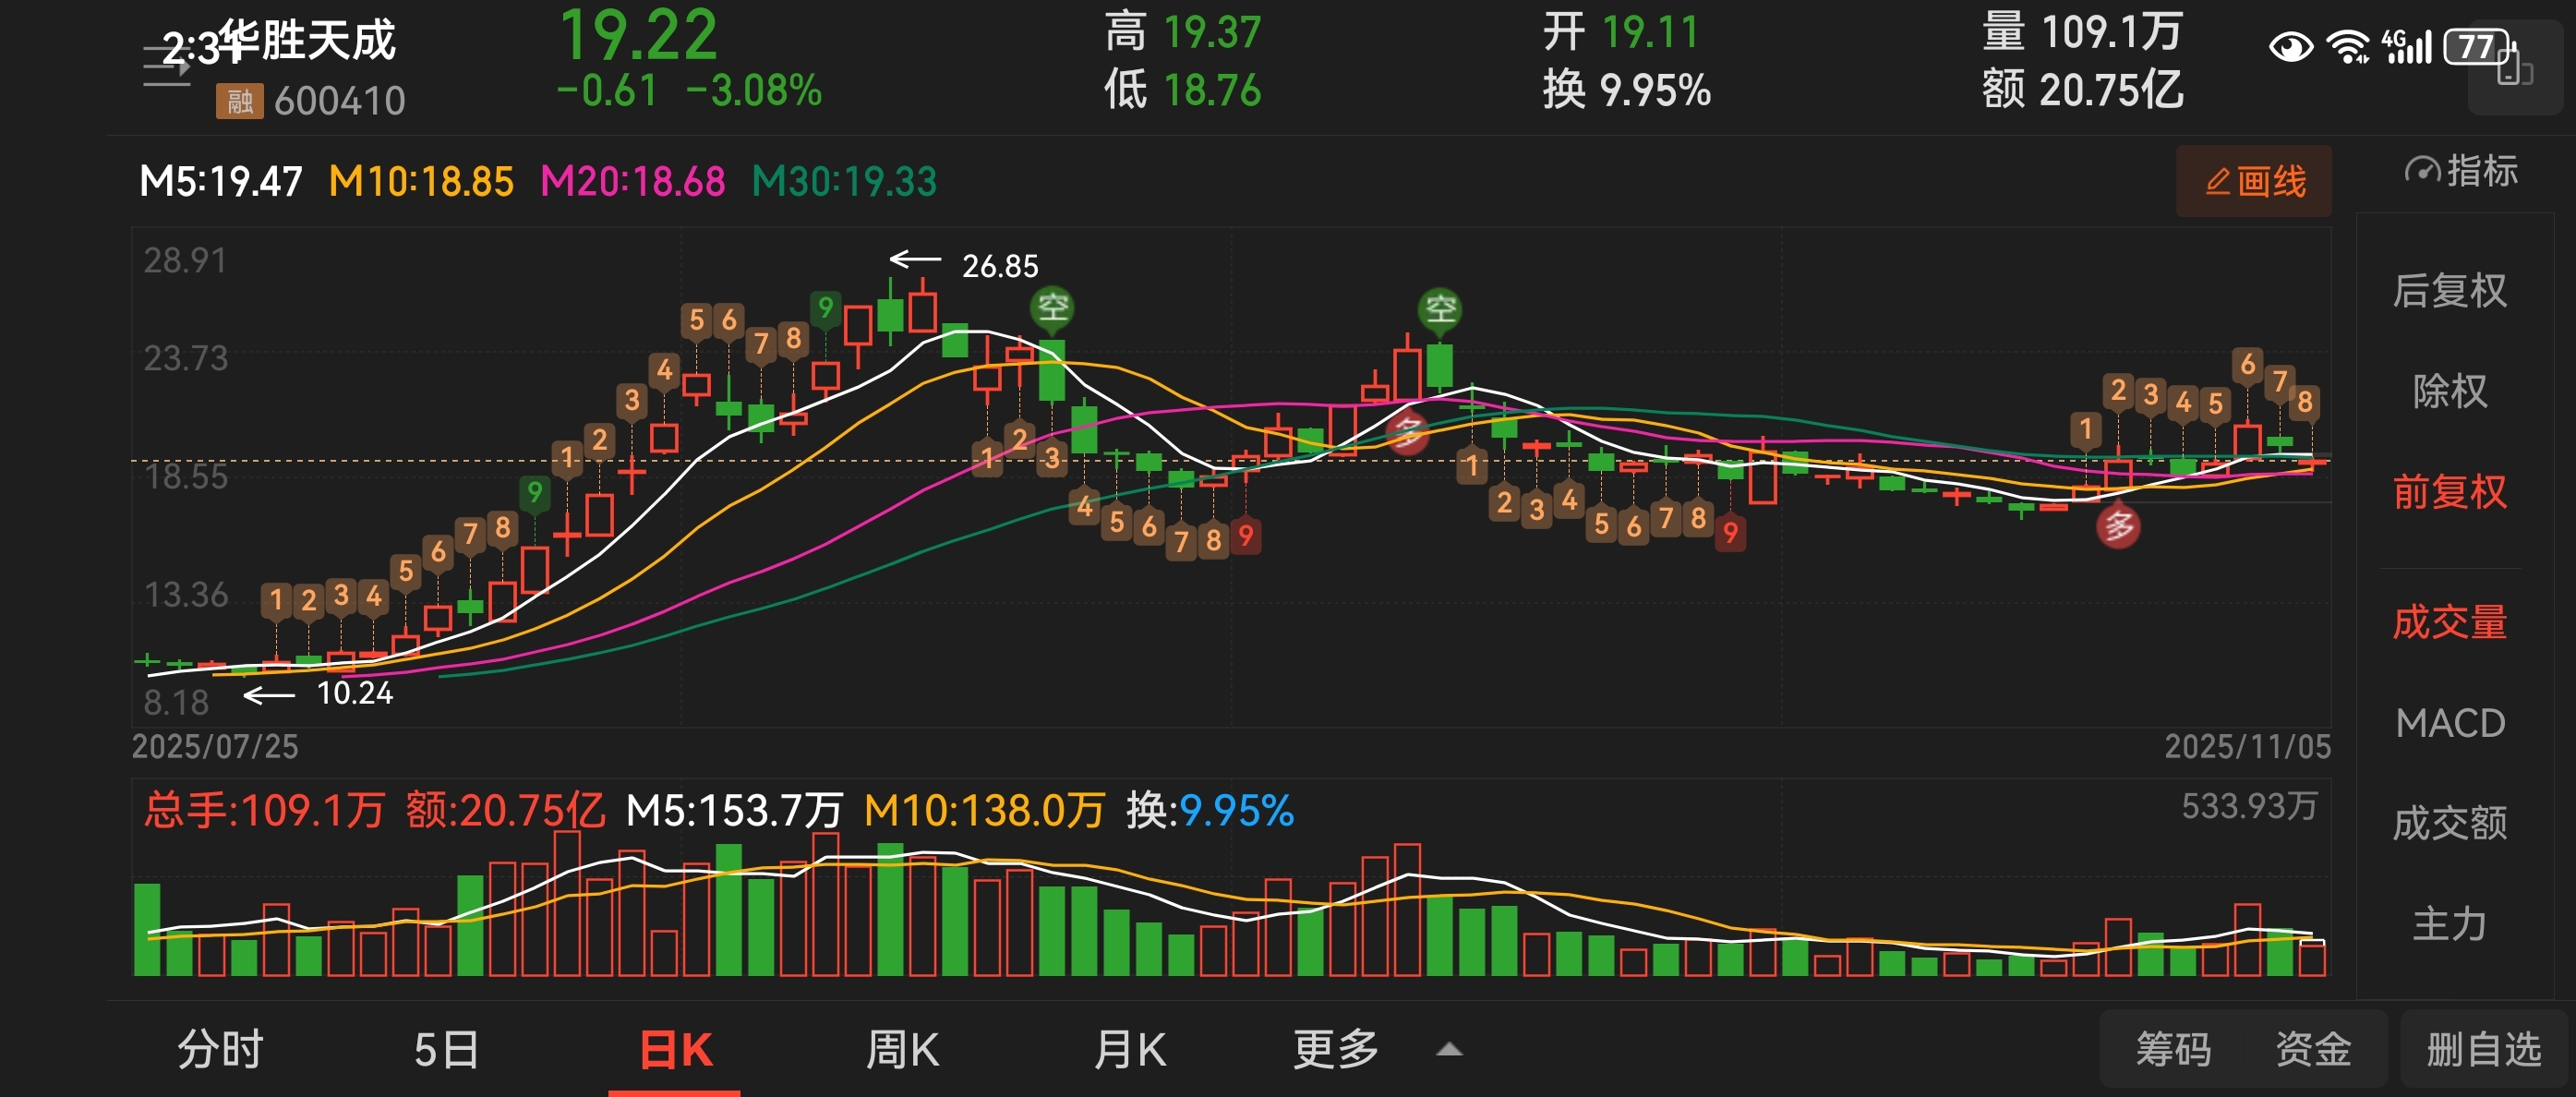Tap the red 多 signal marker below candles
This screenshot has width=2576, height=1097.
2117,526
